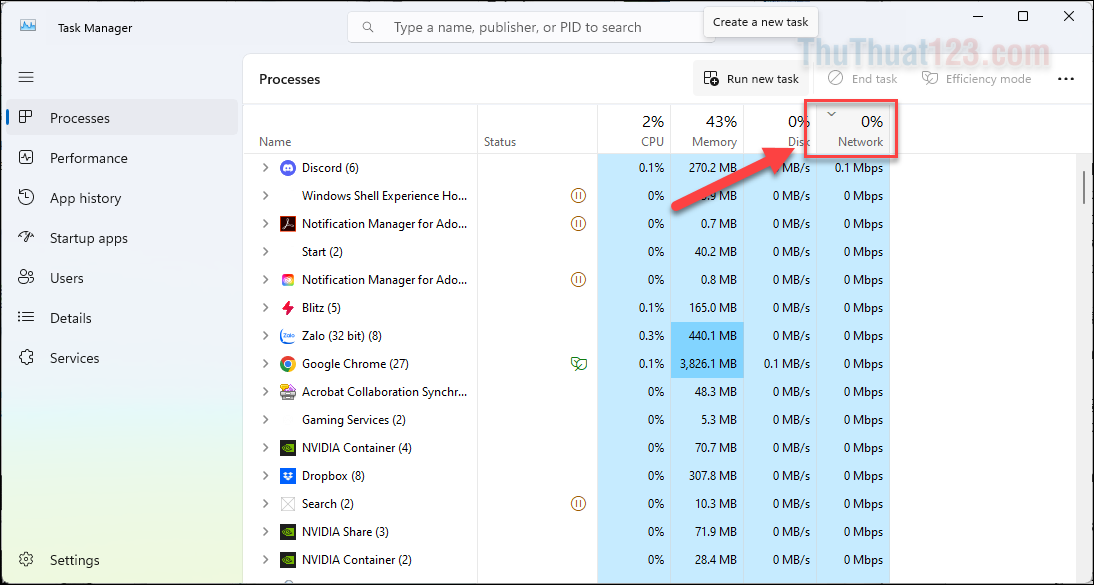This screenshot has width=1094, height=585.
Task: Click the End task button
Action: (862, 79)
